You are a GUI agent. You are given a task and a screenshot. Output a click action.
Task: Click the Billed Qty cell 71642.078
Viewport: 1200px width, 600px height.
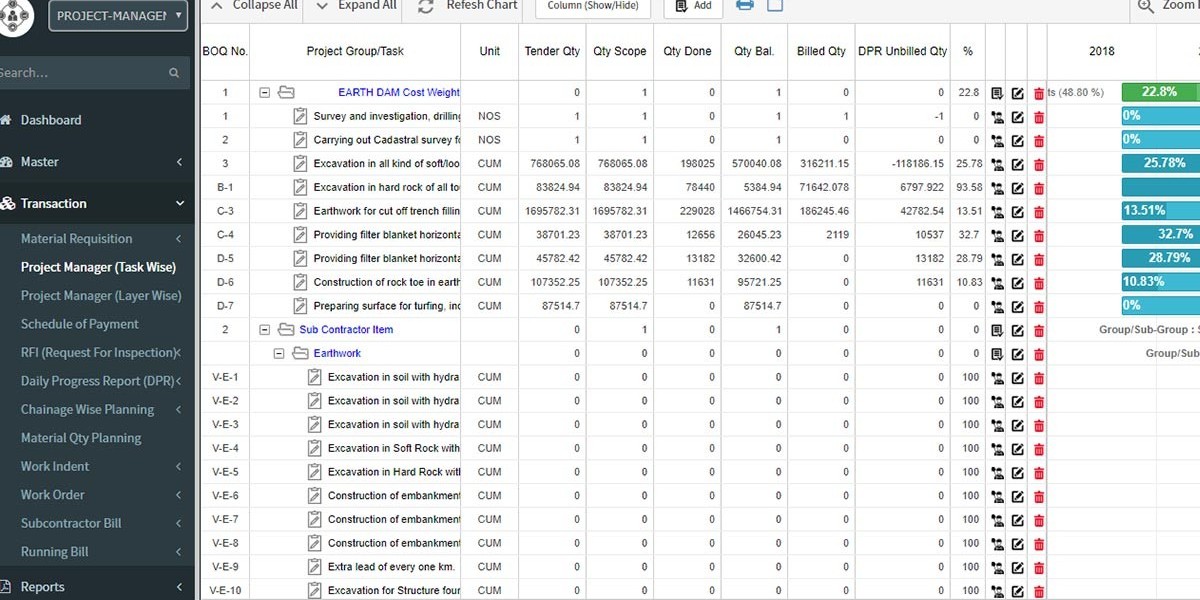point(821,187)
